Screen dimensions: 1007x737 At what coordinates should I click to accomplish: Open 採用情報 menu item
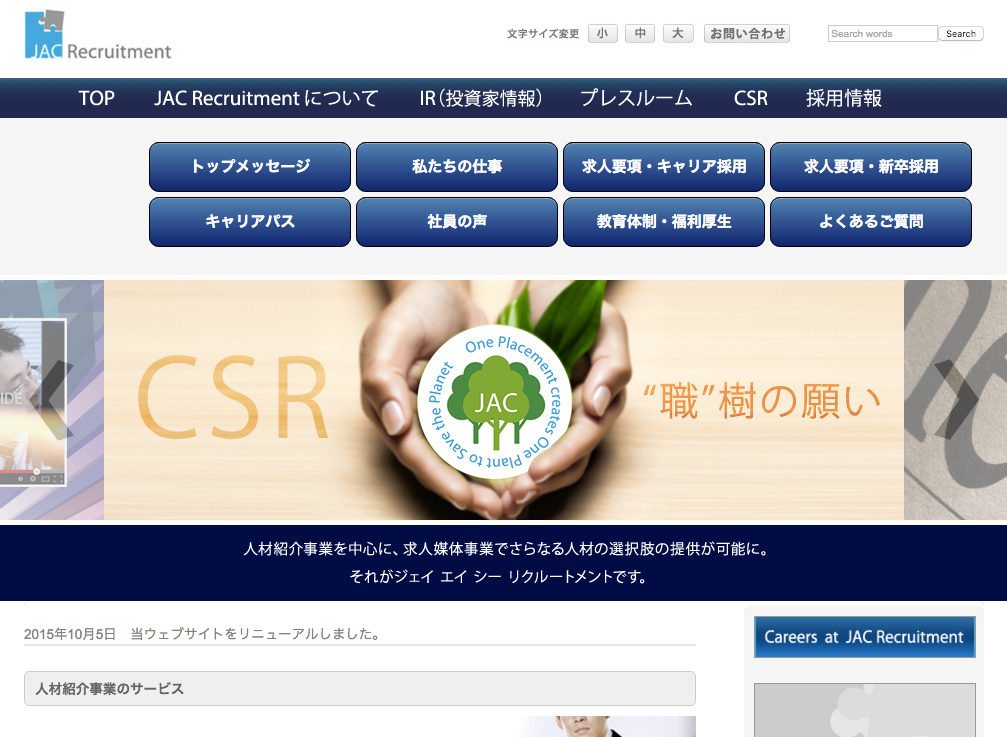[x=844, y=98]
